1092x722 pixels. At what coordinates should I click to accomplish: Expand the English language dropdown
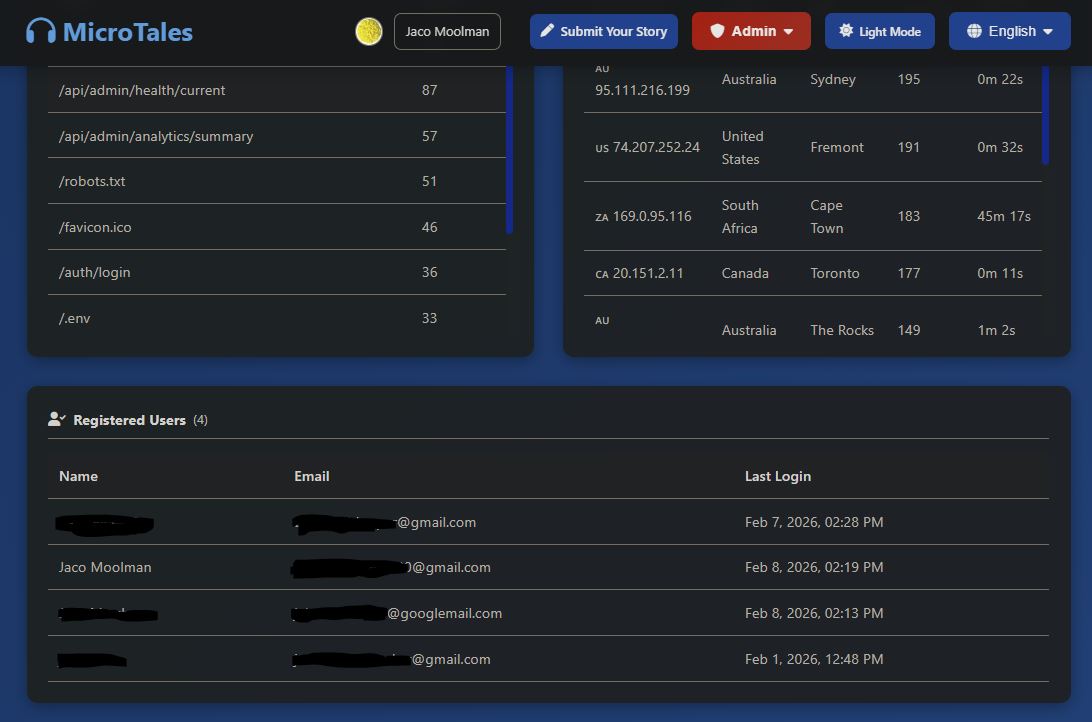(1009, 31)
